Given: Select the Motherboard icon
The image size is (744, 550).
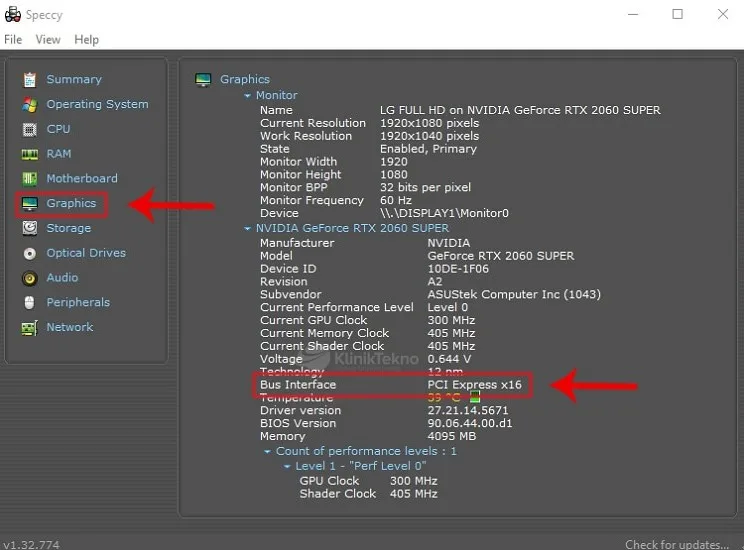Looking at the screenshot, I should 30,178.
